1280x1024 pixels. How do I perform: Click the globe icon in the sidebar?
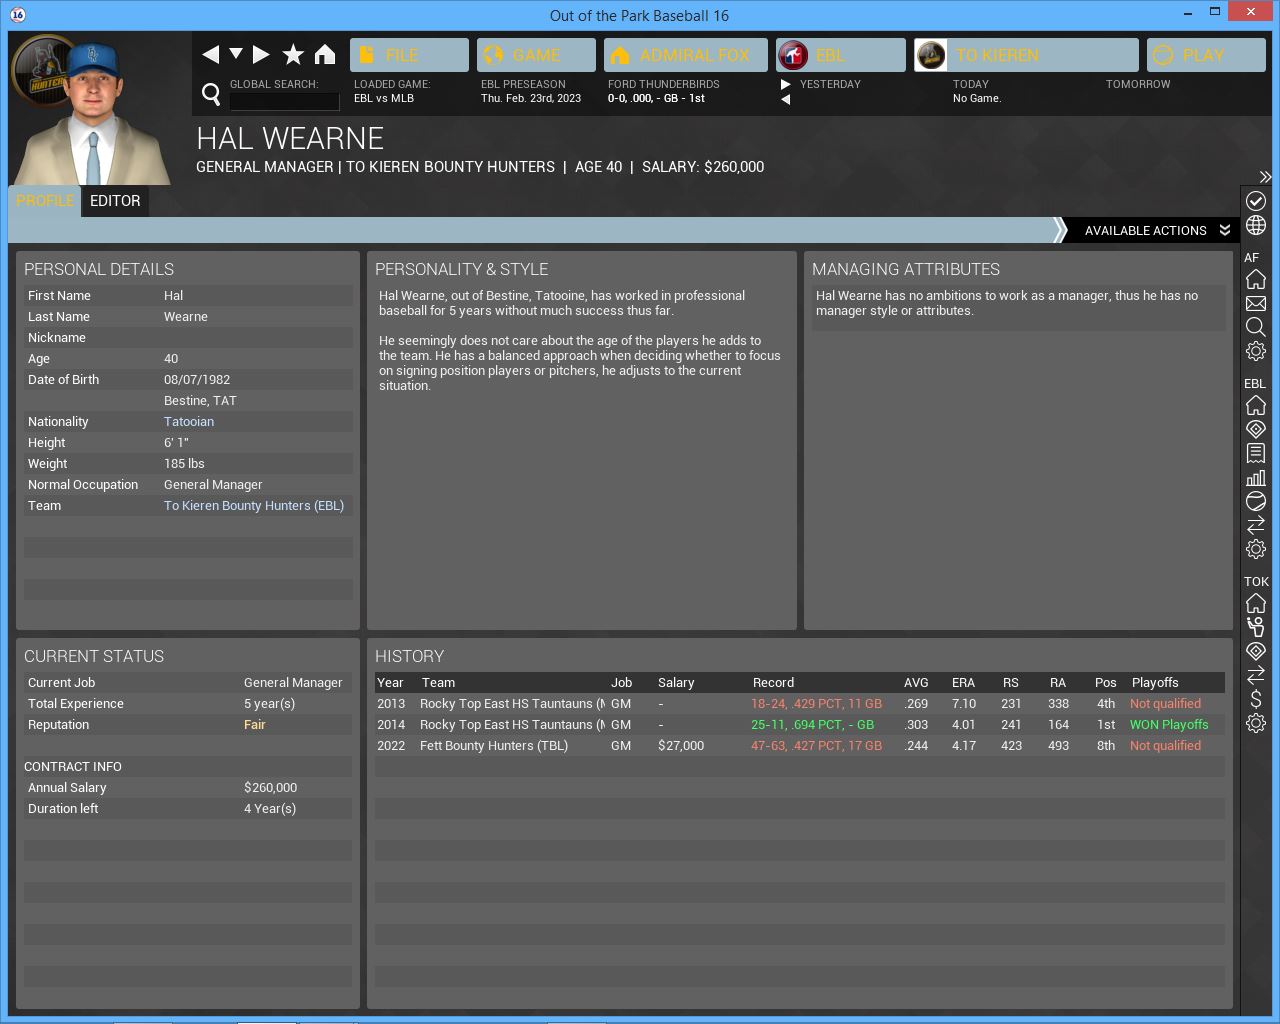click(1256, 225)
